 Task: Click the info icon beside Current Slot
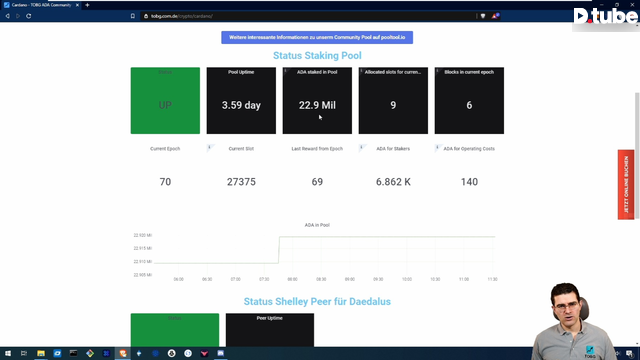pyautogui.click(x=209, y=147)
